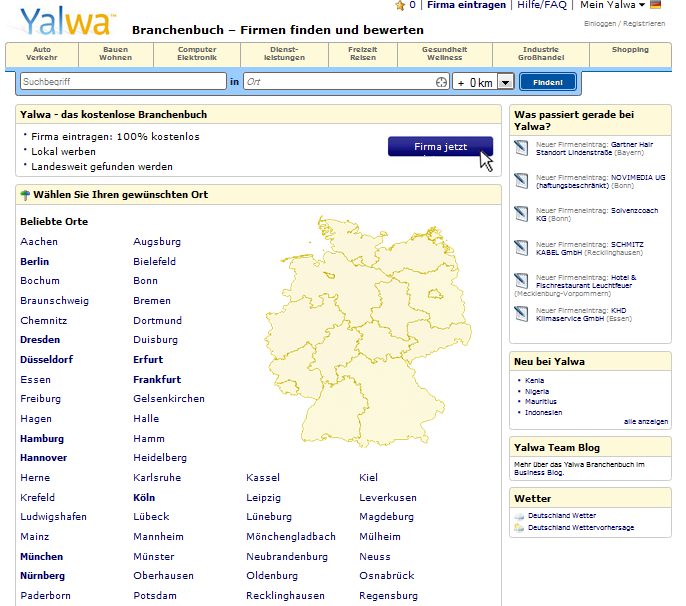Click into the Ort location field
Screen dimensions: 686x606
pos(346,82)
